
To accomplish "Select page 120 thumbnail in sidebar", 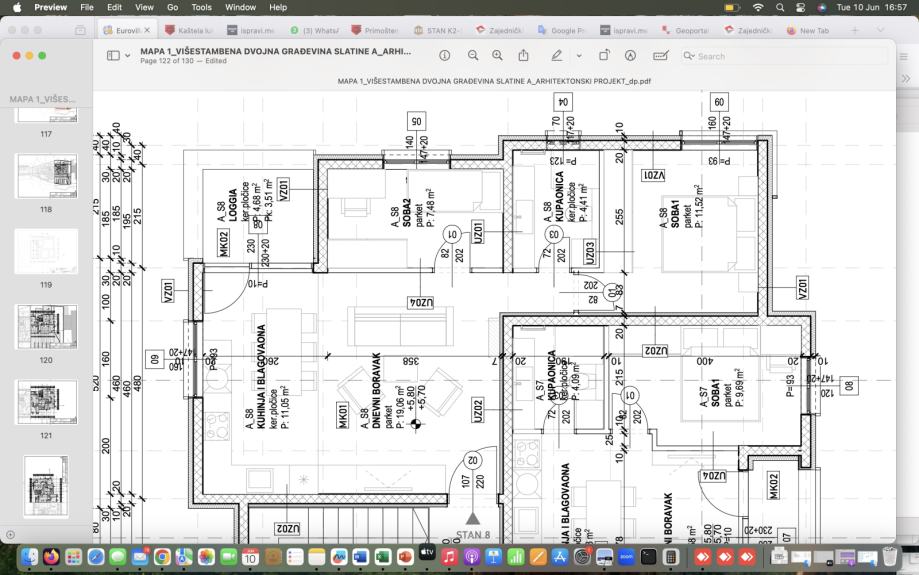I will tap(46, 327).
